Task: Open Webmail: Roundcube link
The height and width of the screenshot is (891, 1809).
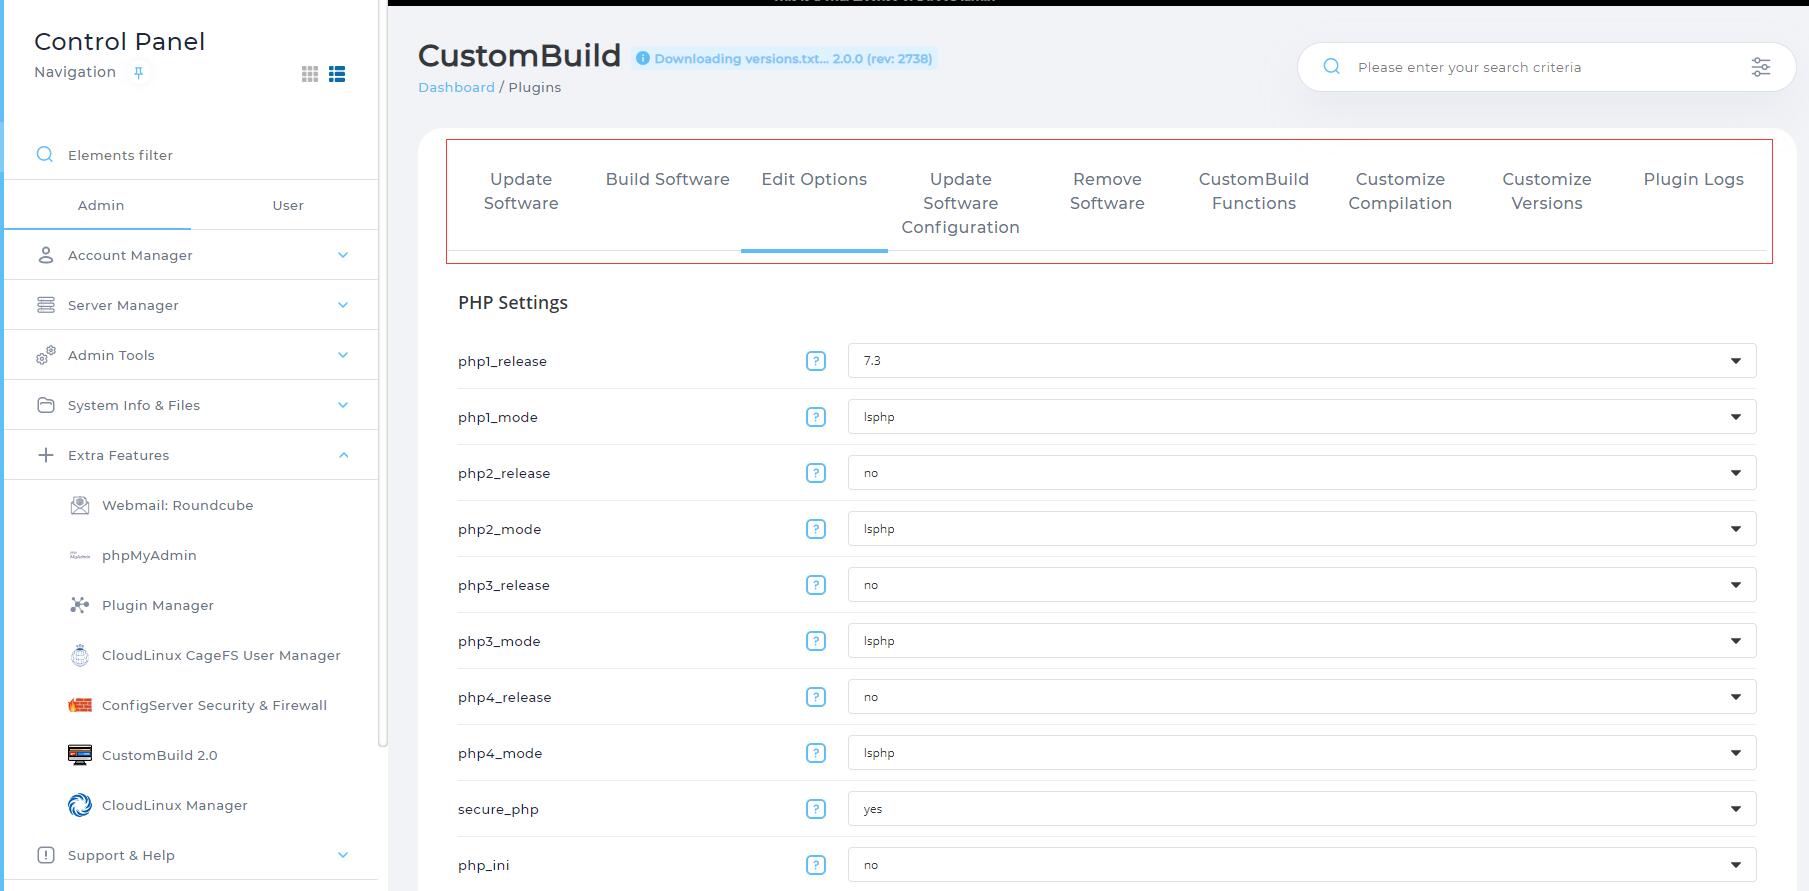Action: click(x=178, y=505)
